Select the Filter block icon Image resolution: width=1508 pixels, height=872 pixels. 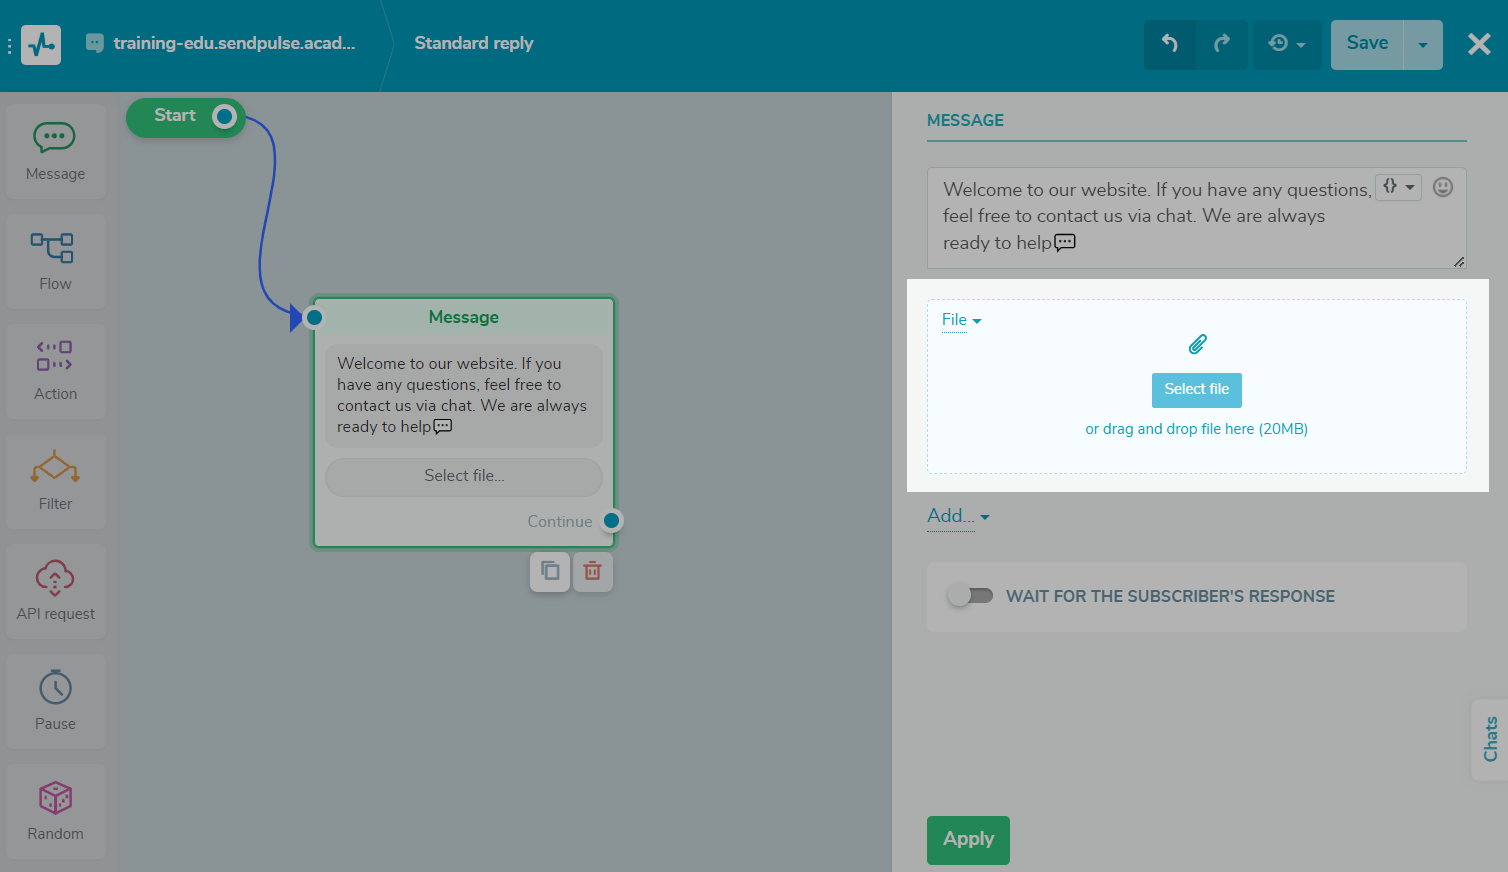click(55, 480)
